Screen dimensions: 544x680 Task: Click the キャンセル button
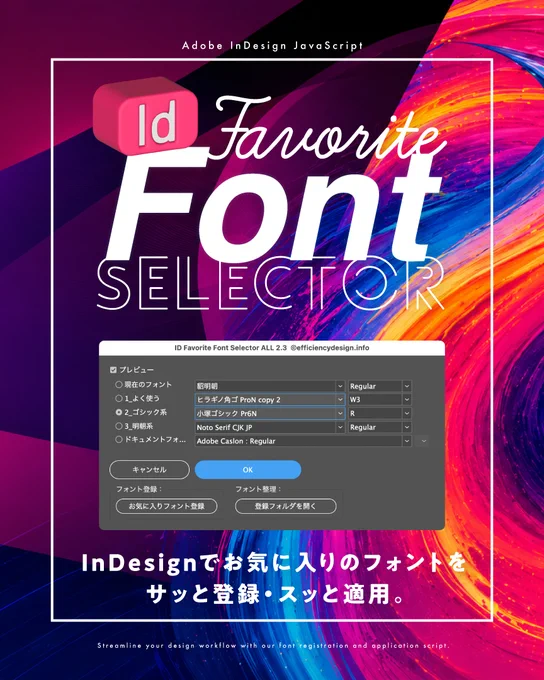(x=149, y=470)
